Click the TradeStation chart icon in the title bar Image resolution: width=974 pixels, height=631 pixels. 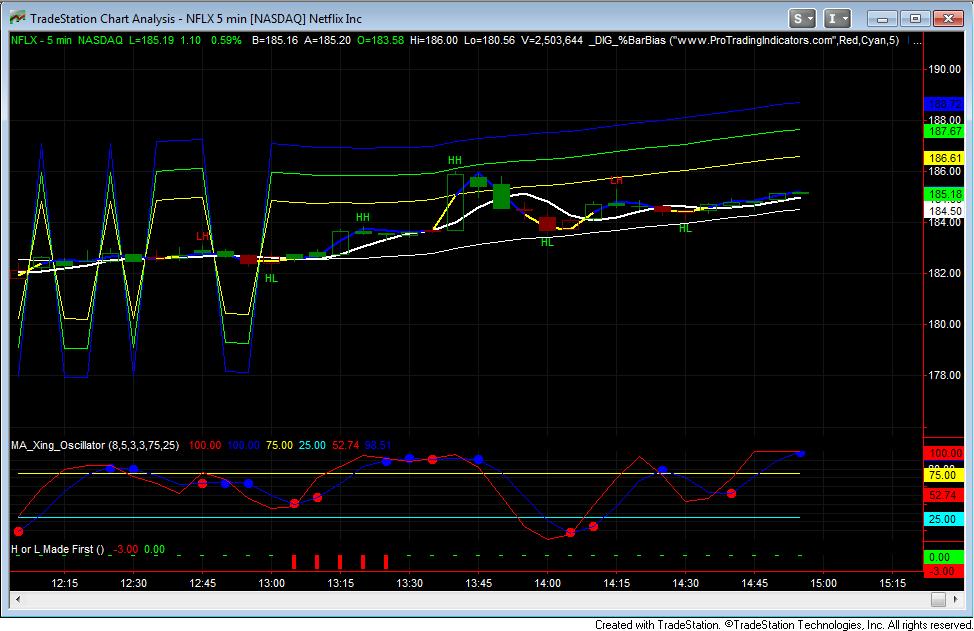point(17,18)
